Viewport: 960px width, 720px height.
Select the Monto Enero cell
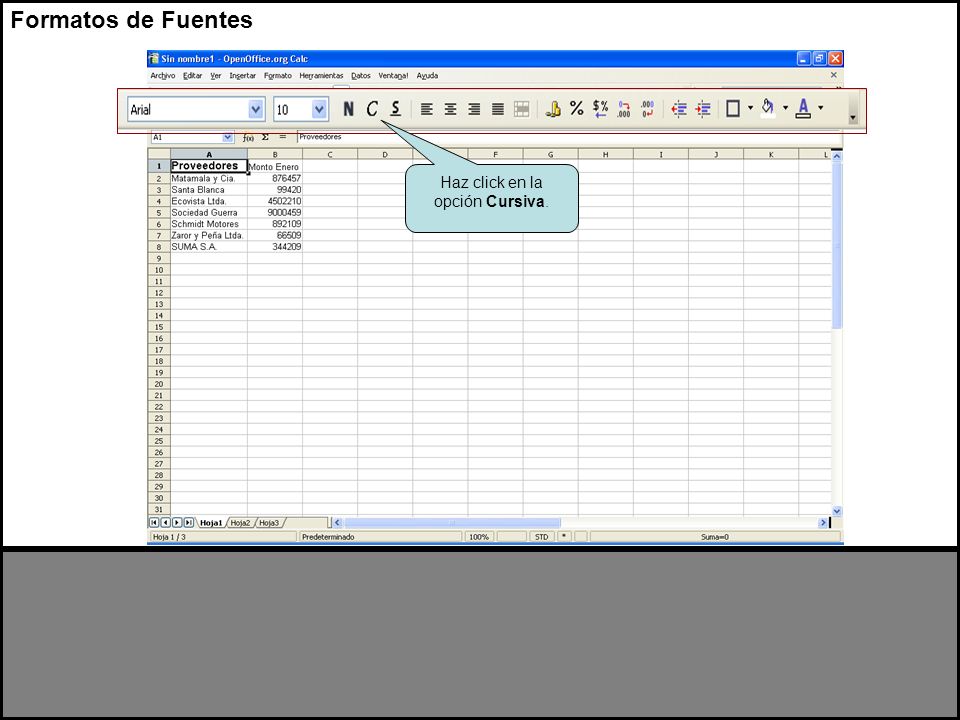coord(275,167)
